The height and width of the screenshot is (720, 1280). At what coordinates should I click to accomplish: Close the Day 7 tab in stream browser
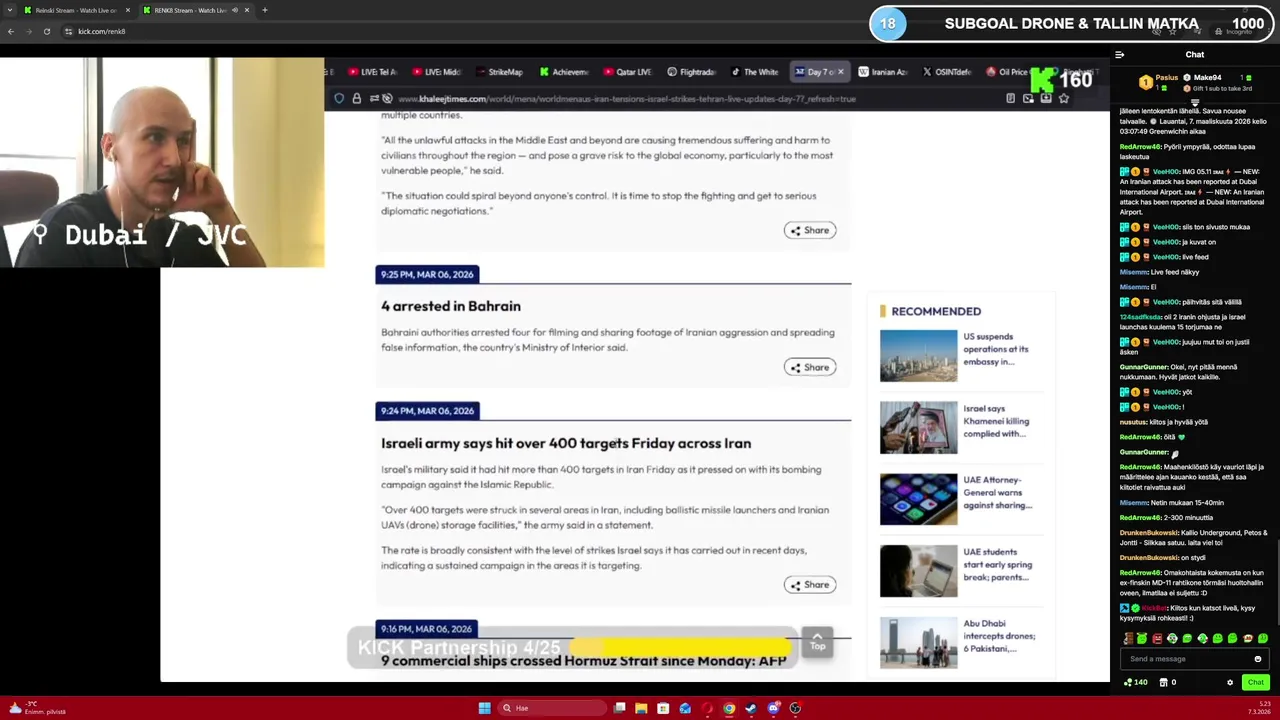pos(841,72)
